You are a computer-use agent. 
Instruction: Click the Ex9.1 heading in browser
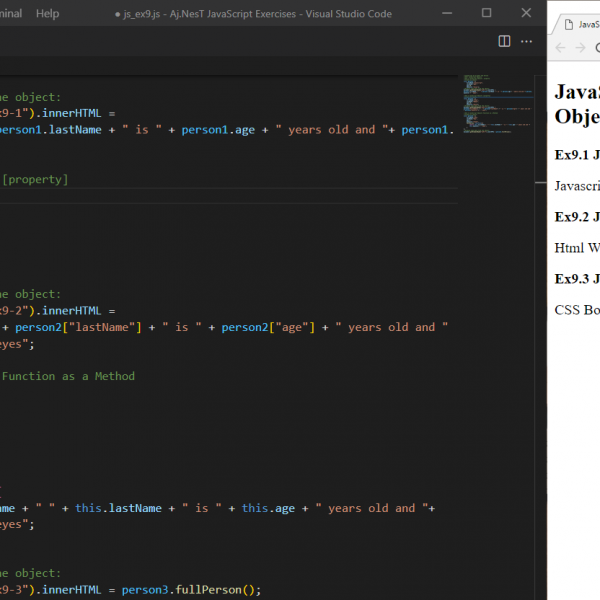[576, 155]
